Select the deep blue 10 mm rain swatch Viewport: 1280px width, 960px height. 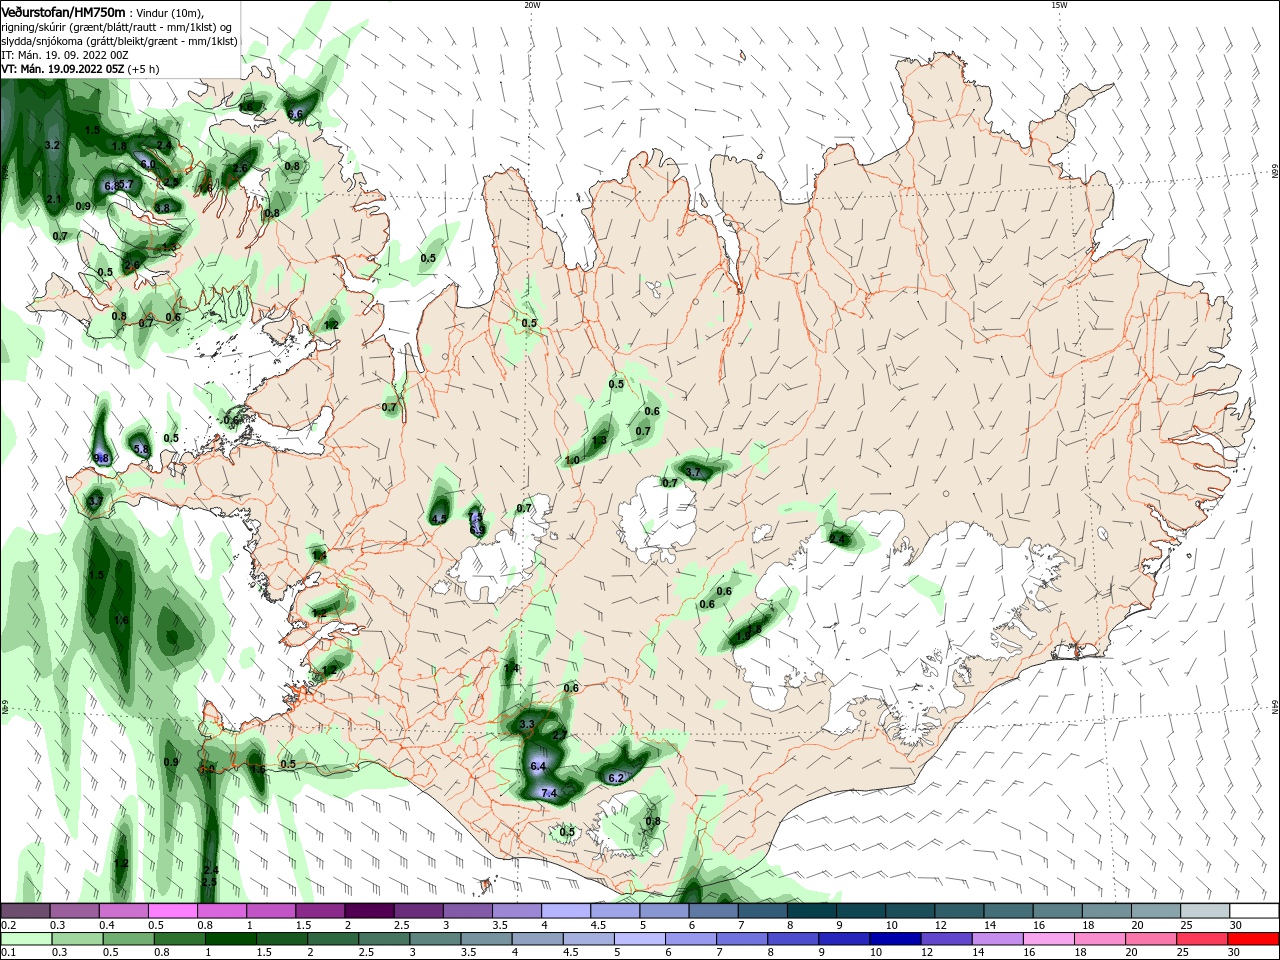[x=895, y=939]
